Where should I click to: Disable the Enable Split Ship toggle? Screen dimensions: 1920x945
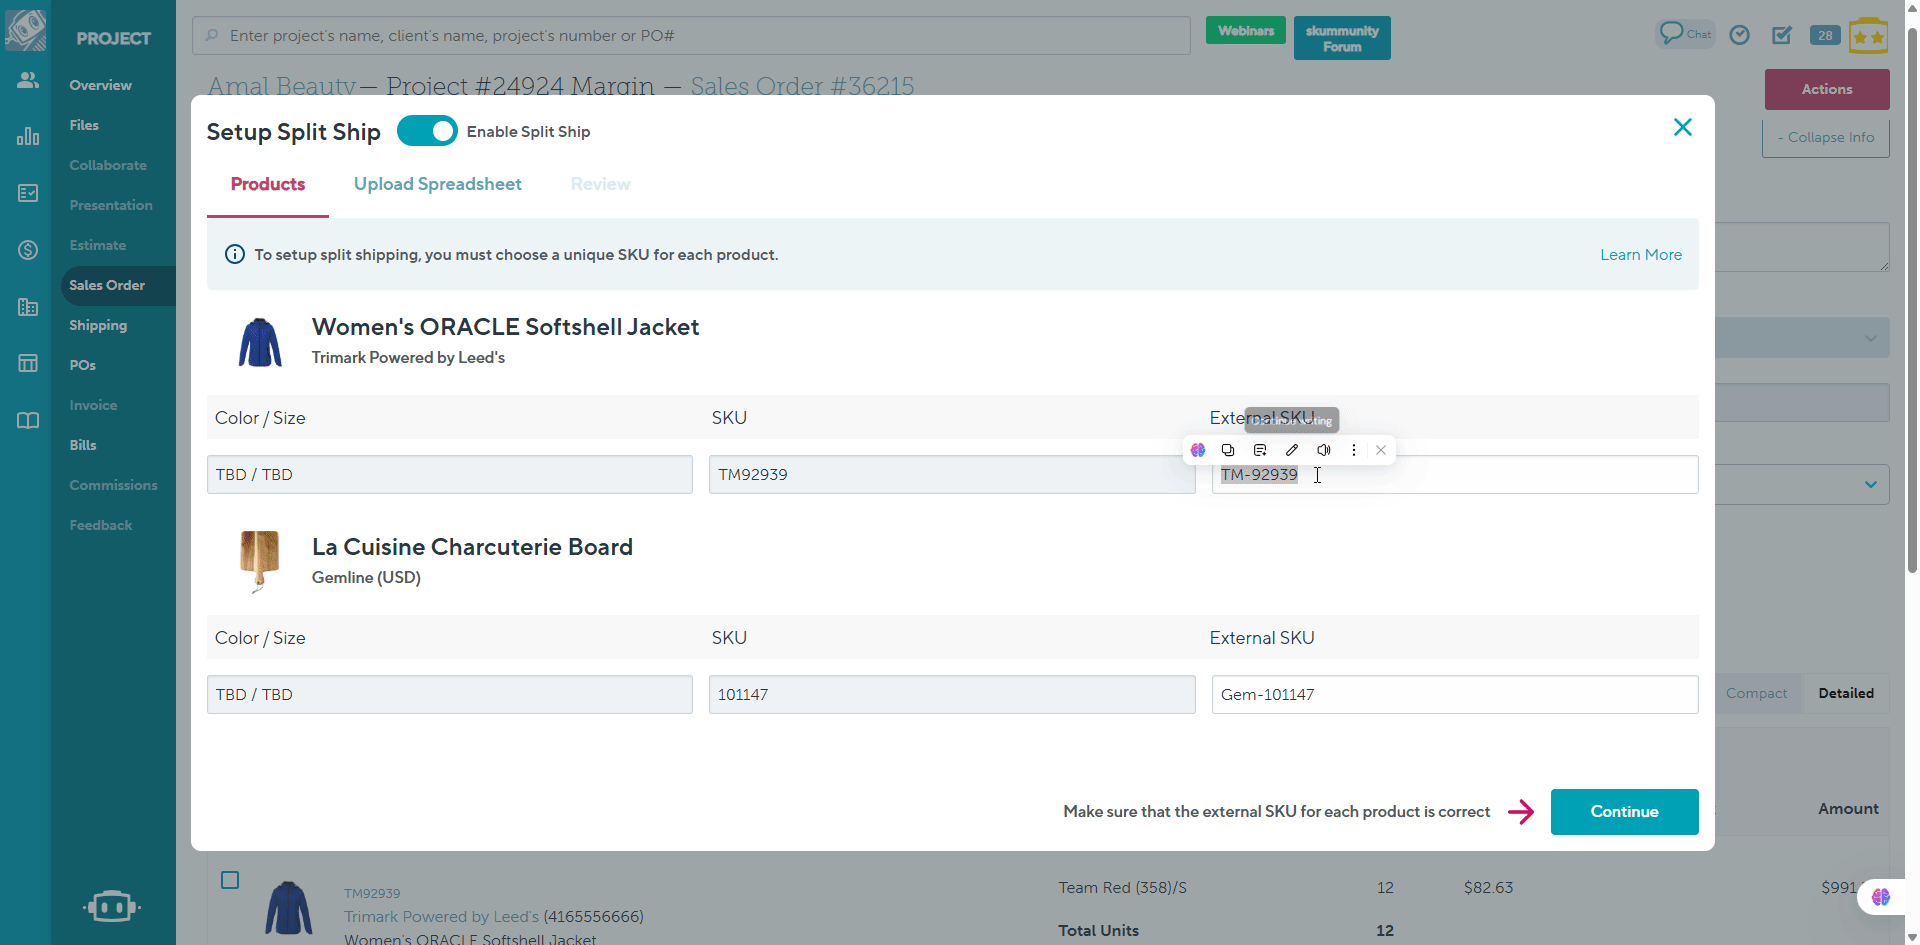point(427,131)
